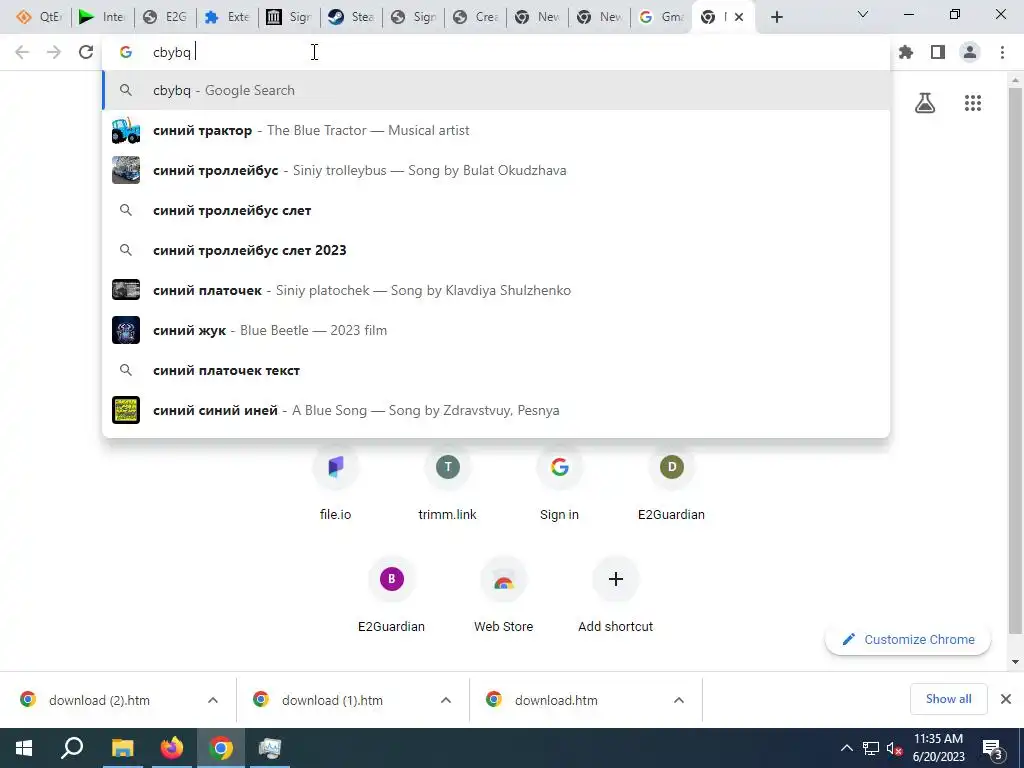Go back with the back arrow
This screenshot has width=1024, height=768.
[x=22, y=52]
